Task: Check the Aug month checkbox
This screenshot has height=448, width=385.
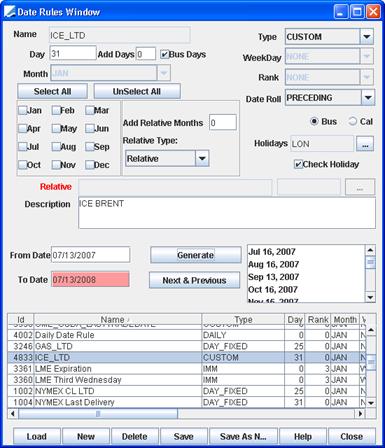Action: click(56, 147)
